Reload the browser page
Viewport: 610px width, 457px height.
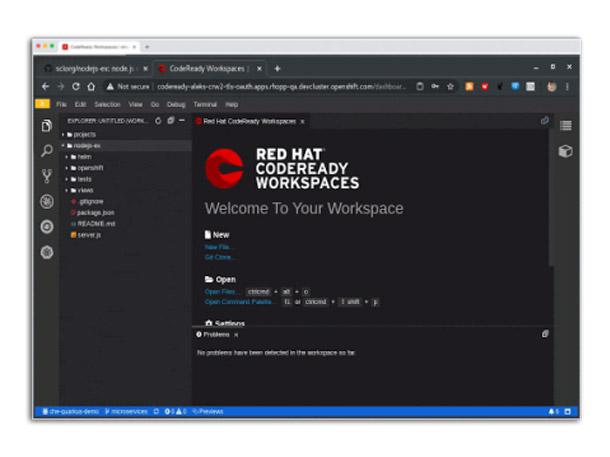[x=76, y=86]
